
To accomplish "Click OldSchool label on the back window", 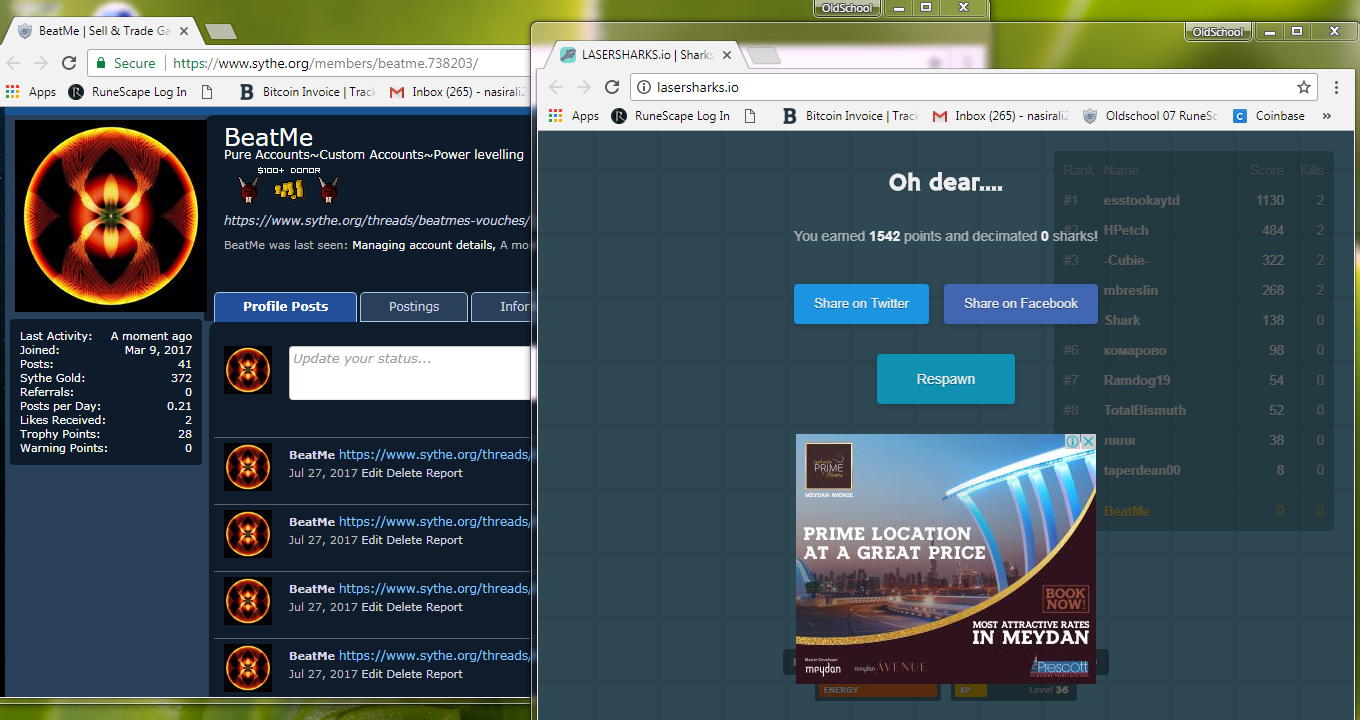I will (846, 8).
